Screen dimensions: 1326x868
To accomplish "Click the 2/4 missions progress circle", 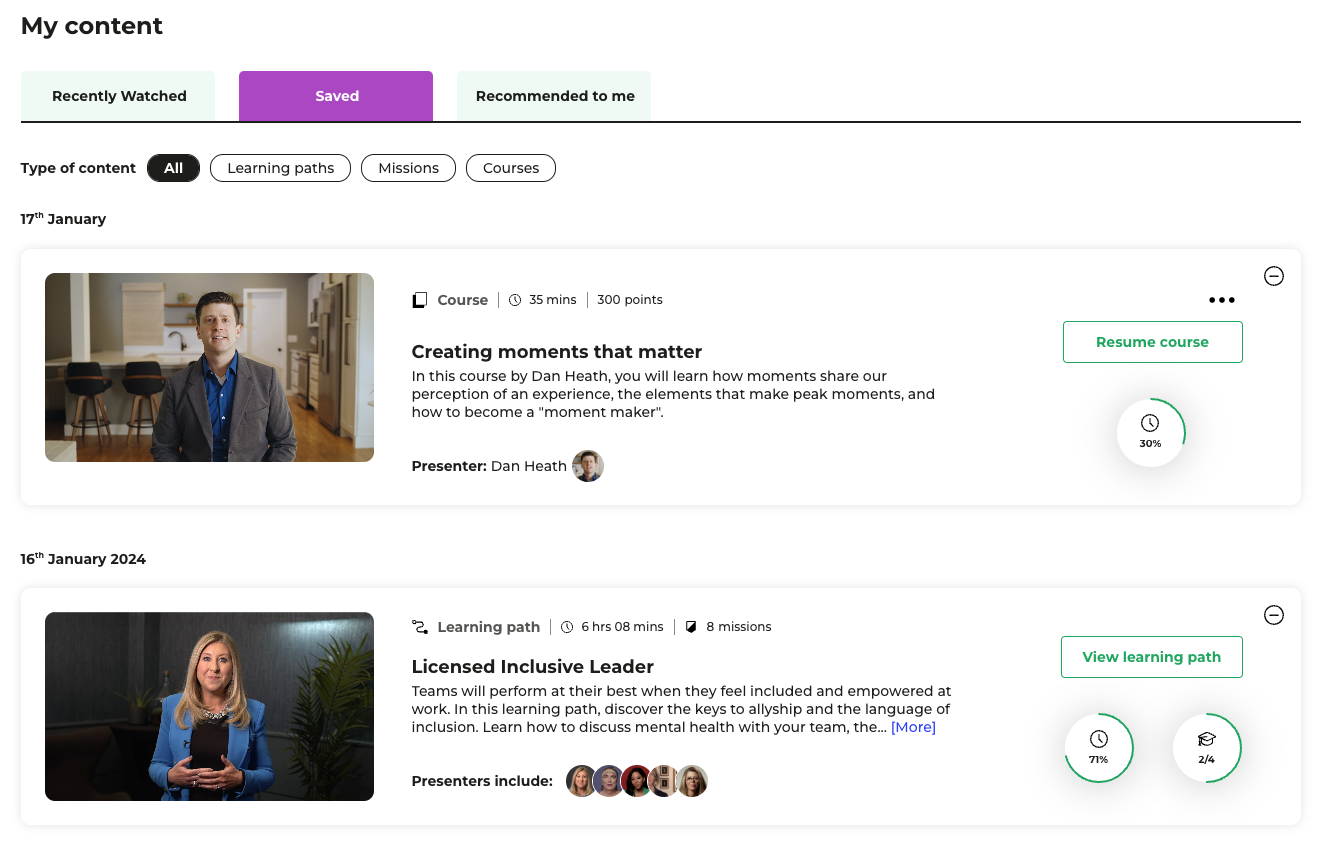I will coord(1206,748).
